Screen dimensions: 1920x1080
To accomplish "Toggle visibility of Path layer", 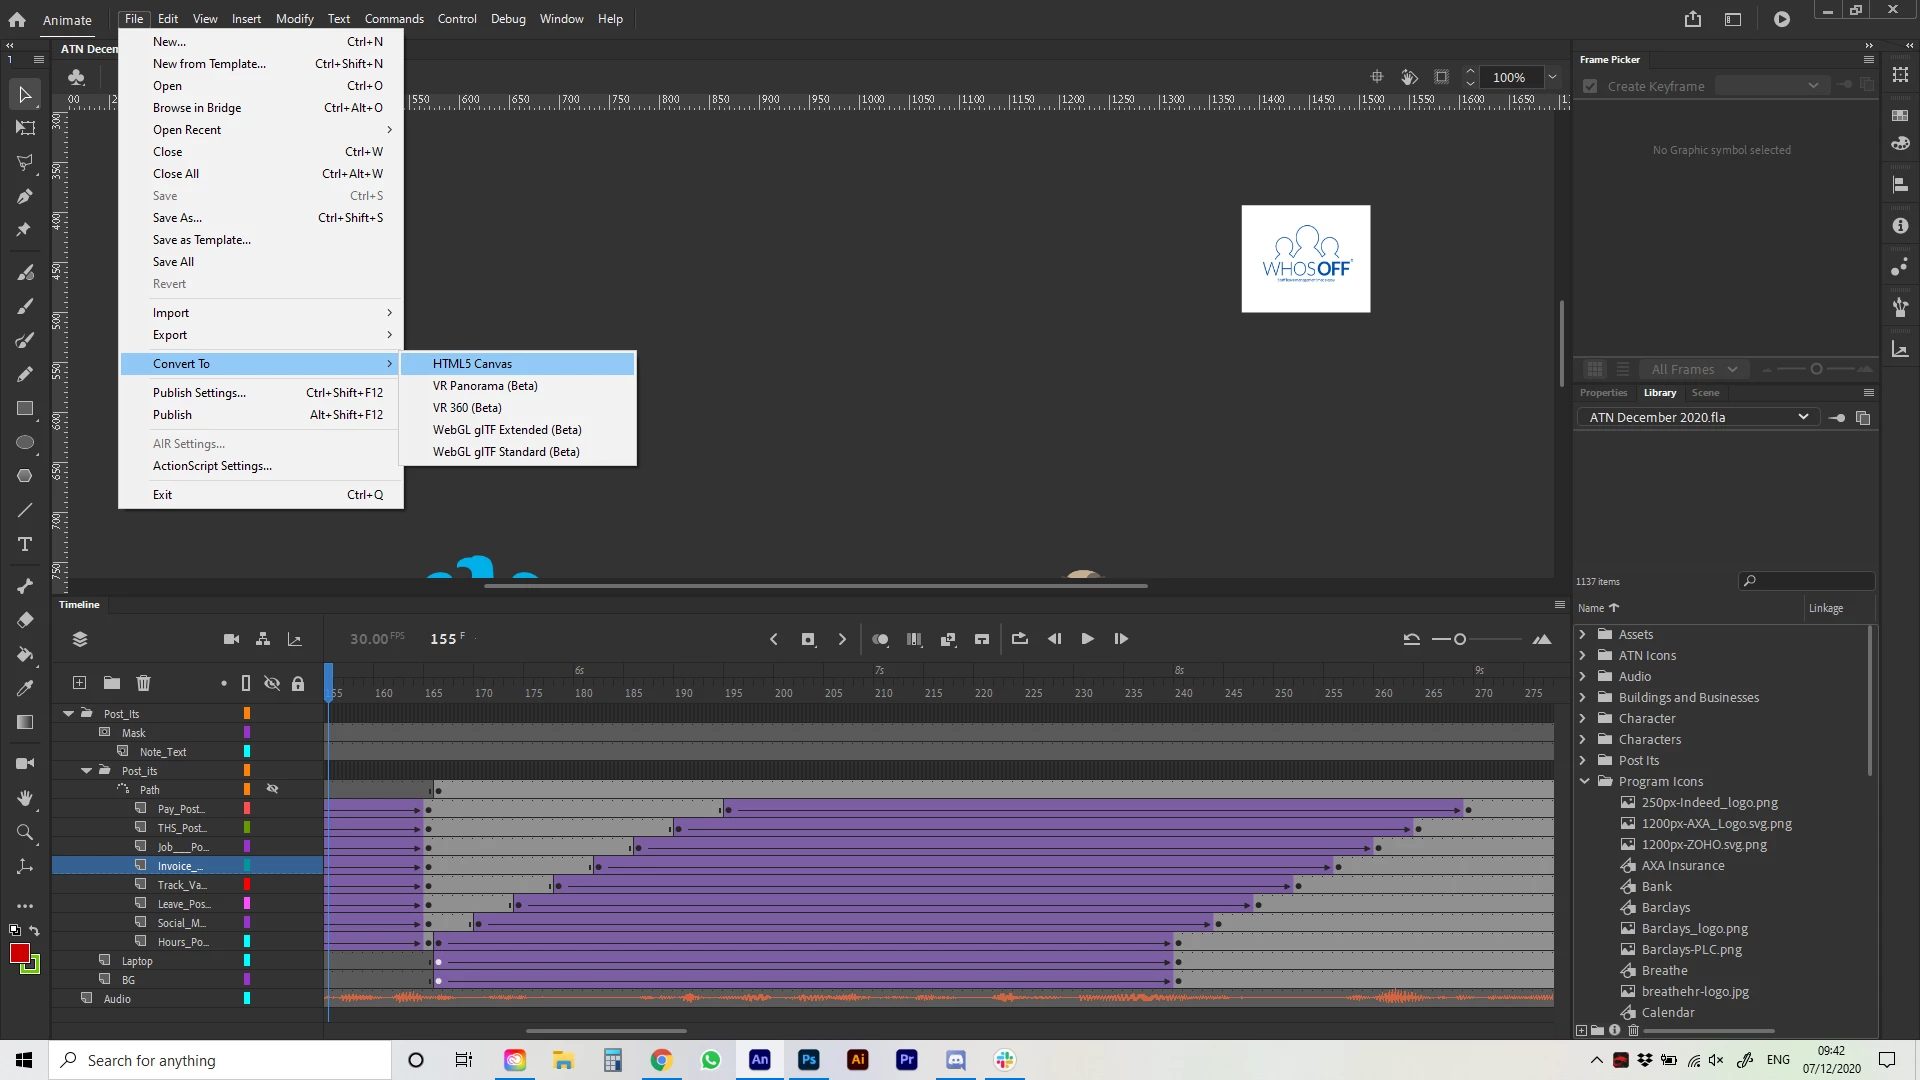I will [272, 789].
